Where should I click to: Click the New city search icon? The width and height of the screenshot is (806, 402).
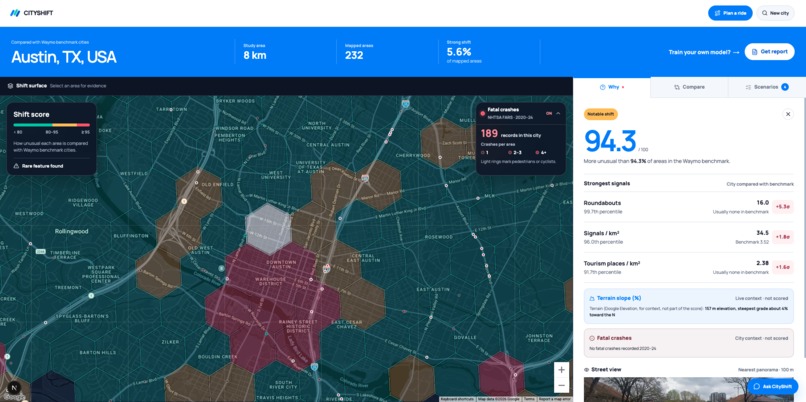pos(765,13)
